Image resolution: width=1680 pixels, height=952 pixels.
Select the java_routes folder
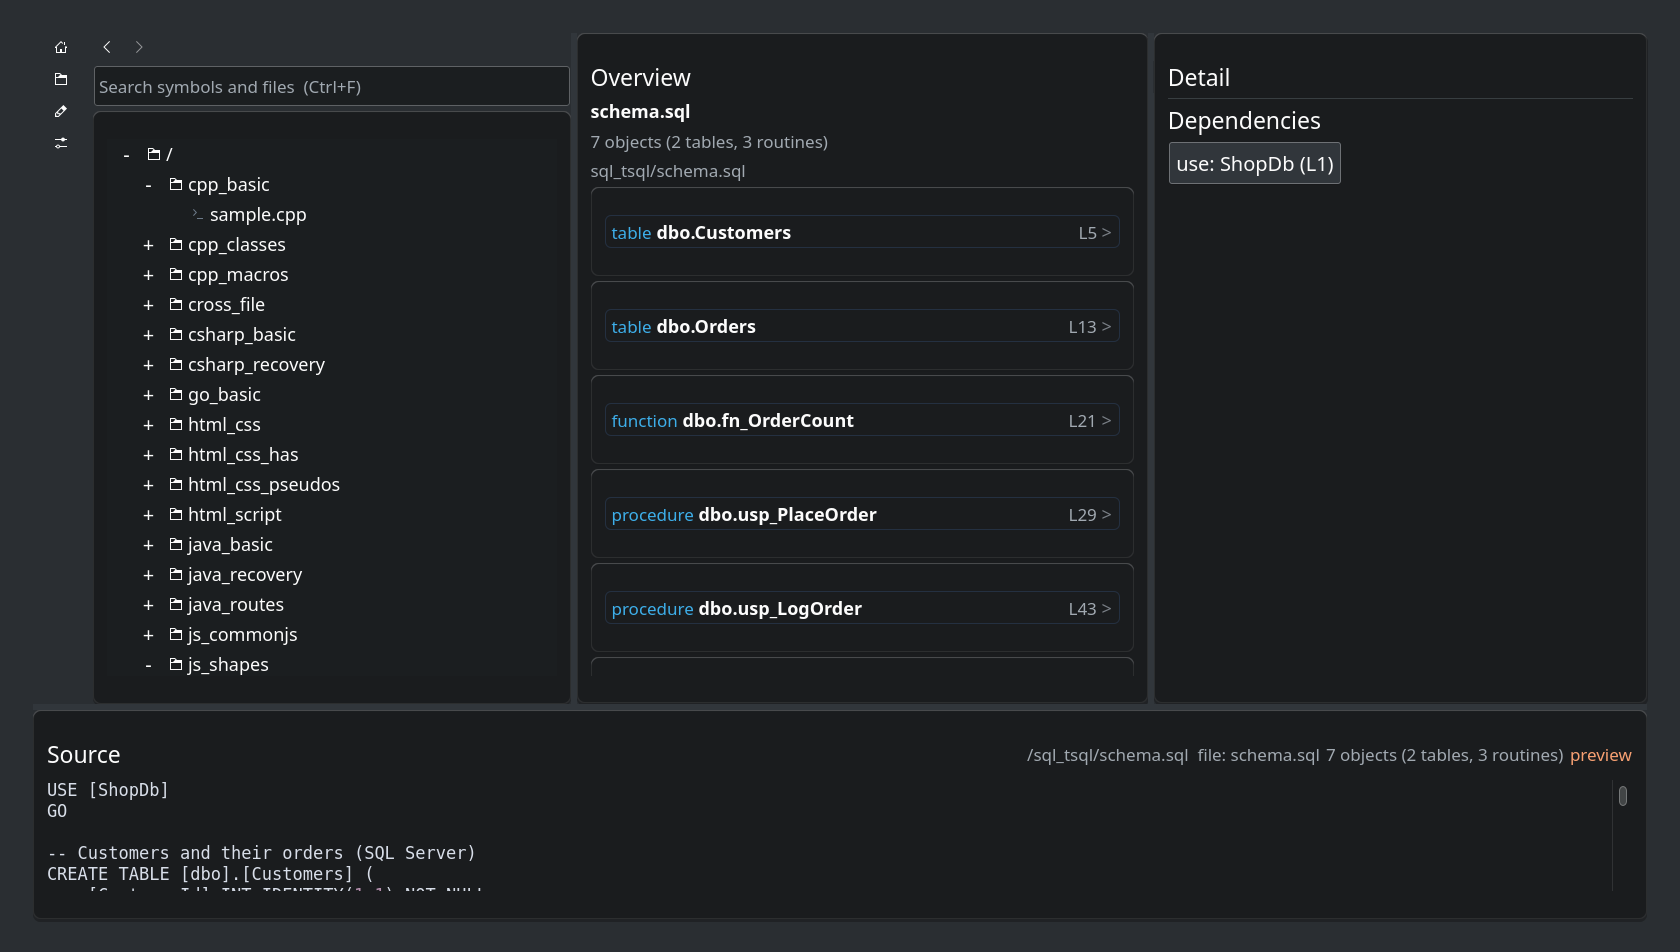236,605
